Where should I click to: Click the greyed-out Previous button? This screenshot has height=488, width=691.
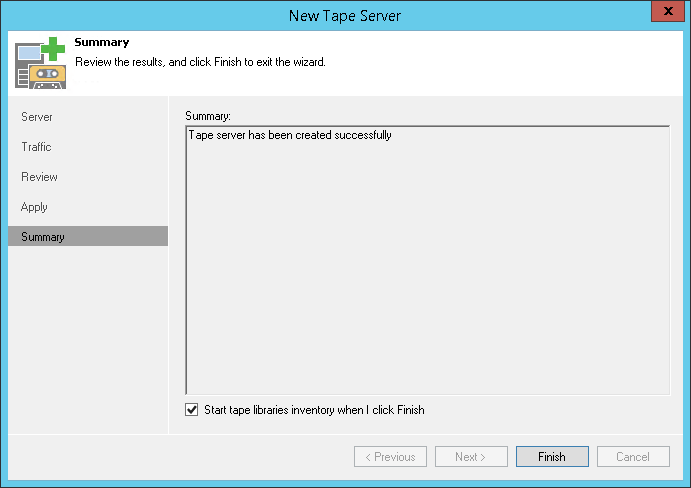tap(390, 457)
